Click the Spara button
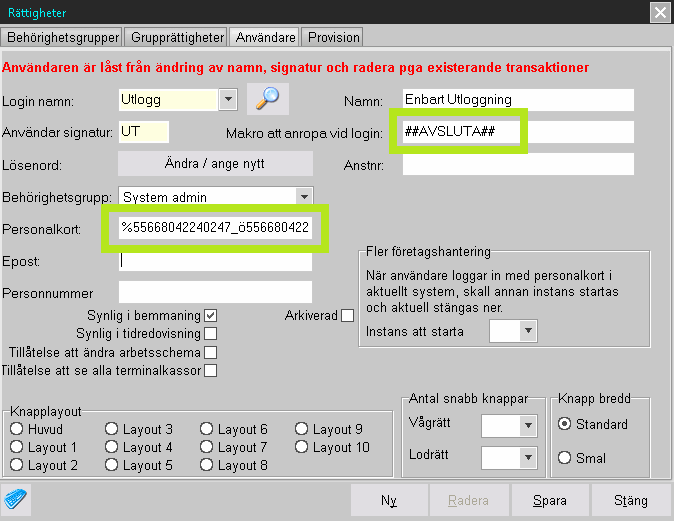Viewport: 674px width, 521px height. coord(549,500)
